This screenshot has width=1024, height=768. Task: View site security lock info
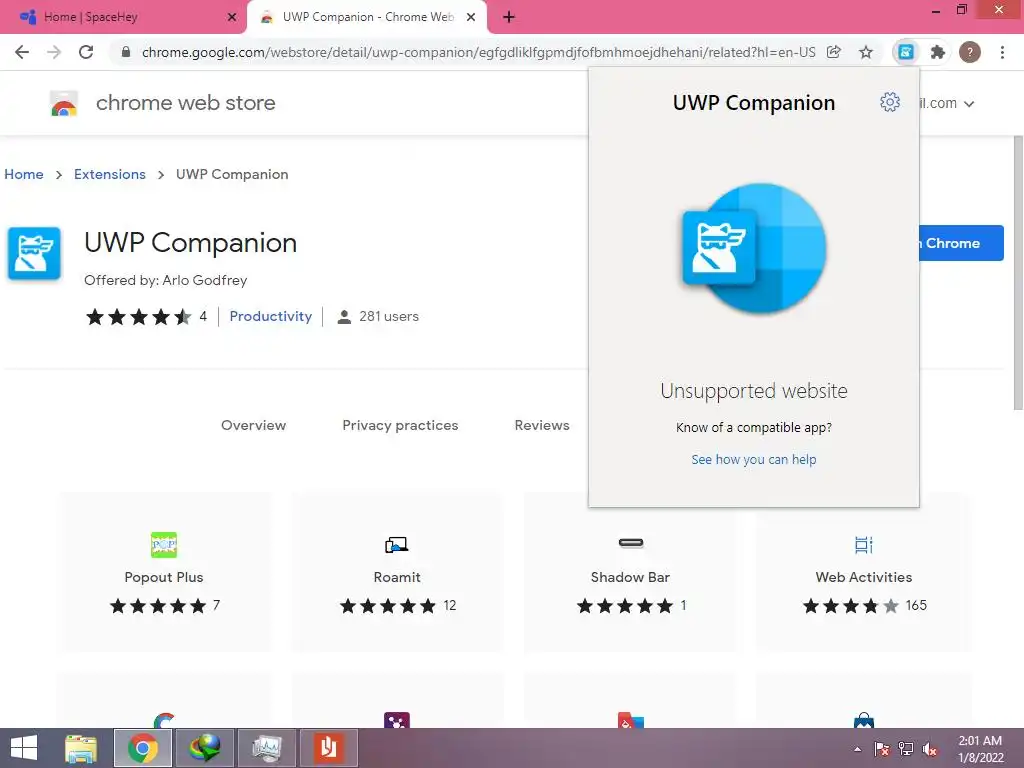(125, 52)
